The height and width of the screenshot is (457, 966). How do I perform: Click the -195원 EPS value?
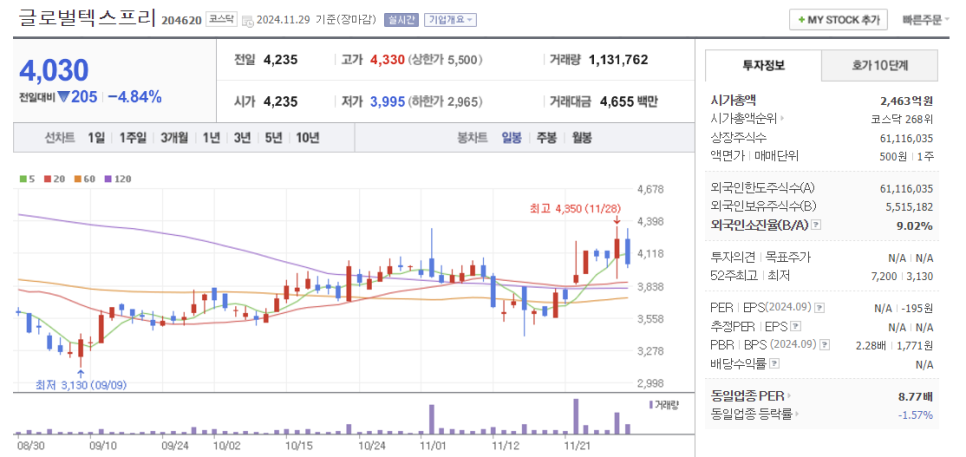(917, 307)
